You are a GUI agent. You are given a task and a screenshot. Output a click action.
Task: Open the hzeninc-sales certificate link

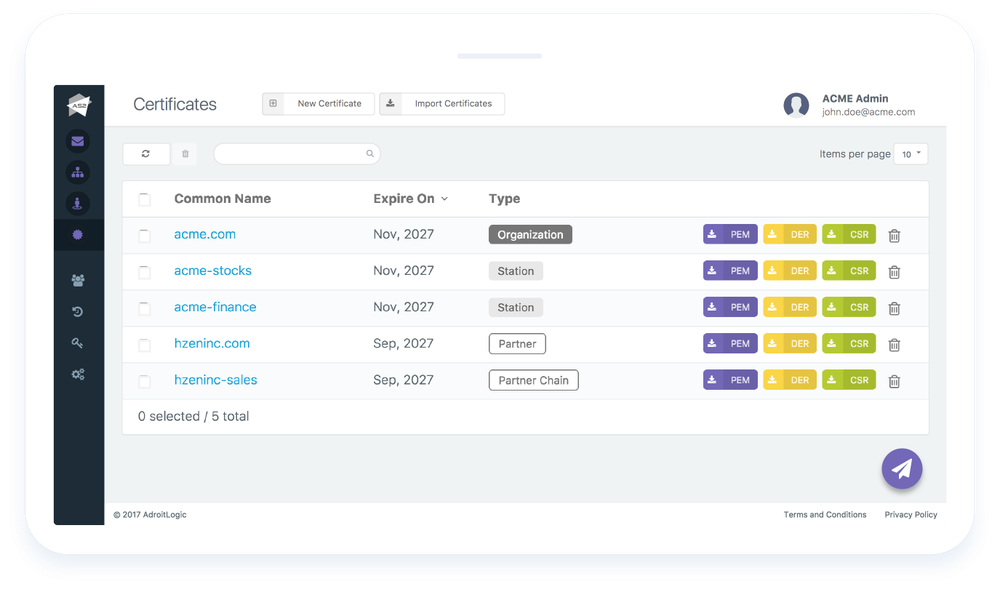point(216,380)
